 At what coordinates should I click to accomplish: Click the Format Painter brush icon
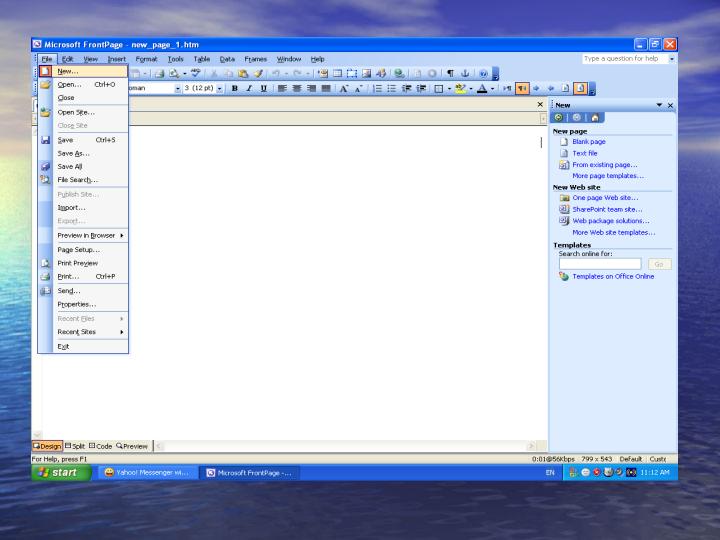(x=258, y=73)
